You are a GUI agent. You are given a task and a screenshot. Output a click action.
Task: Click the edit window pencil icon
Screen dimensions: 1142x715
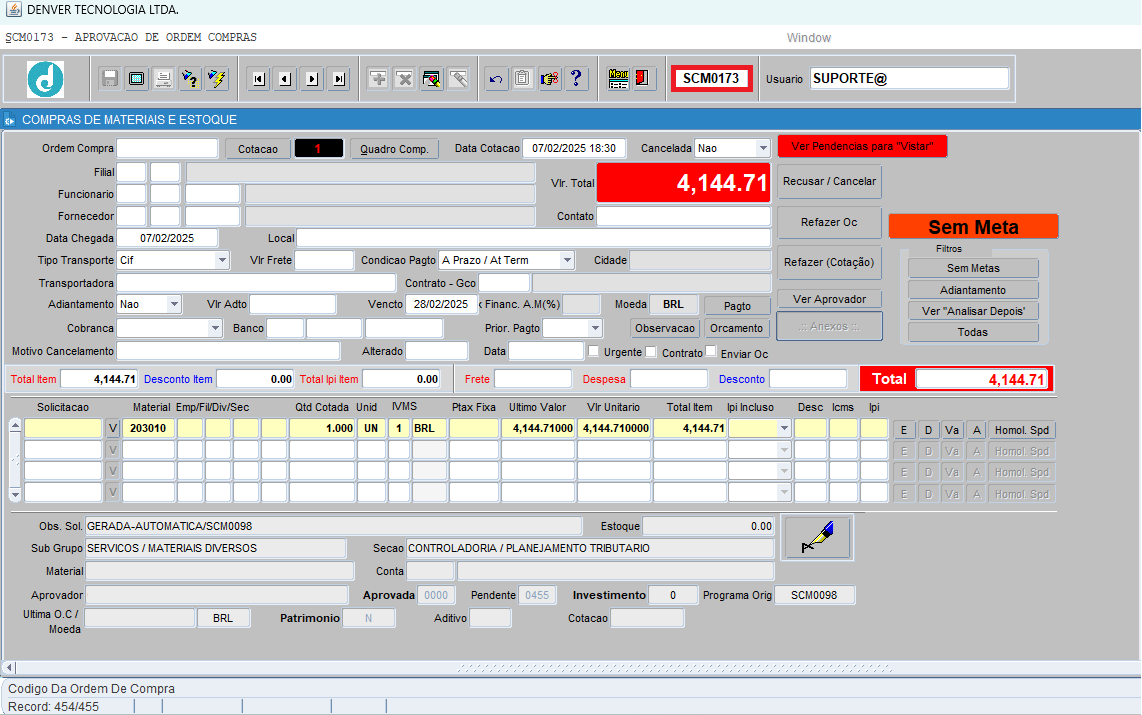431,79
